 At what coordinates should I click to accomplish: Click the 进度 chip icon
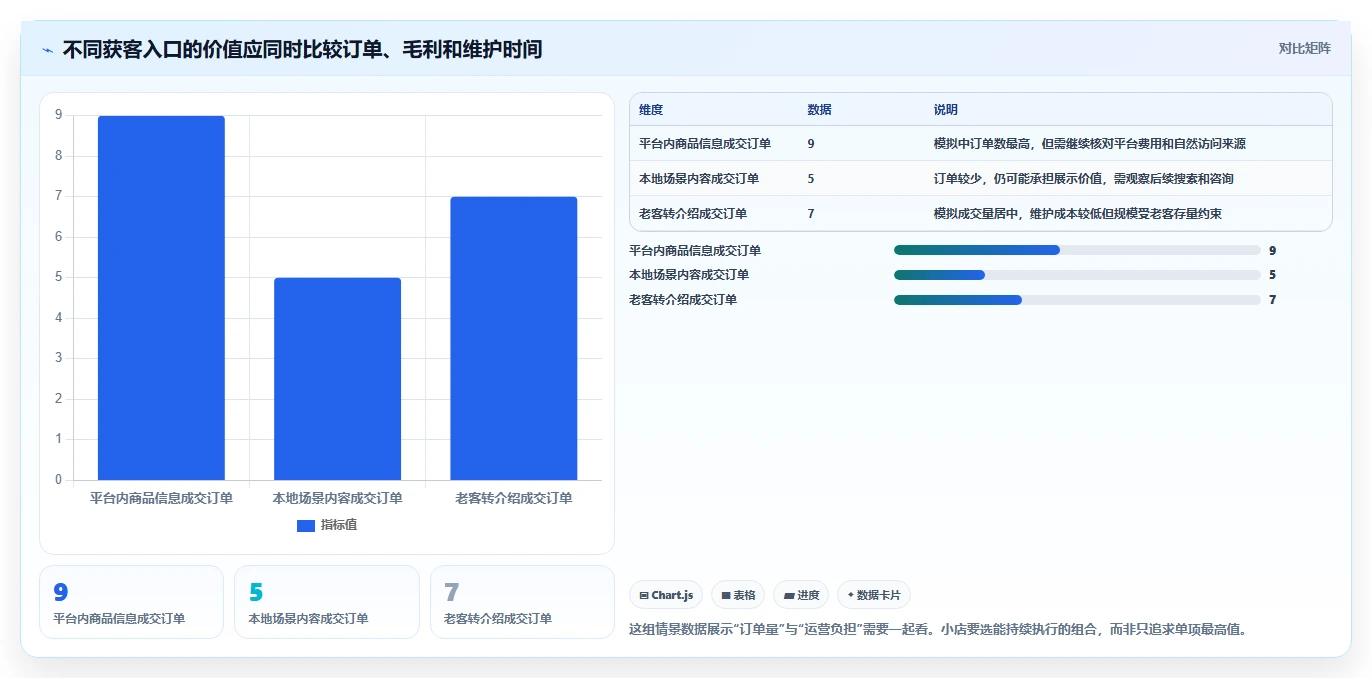tap(789, 595)
